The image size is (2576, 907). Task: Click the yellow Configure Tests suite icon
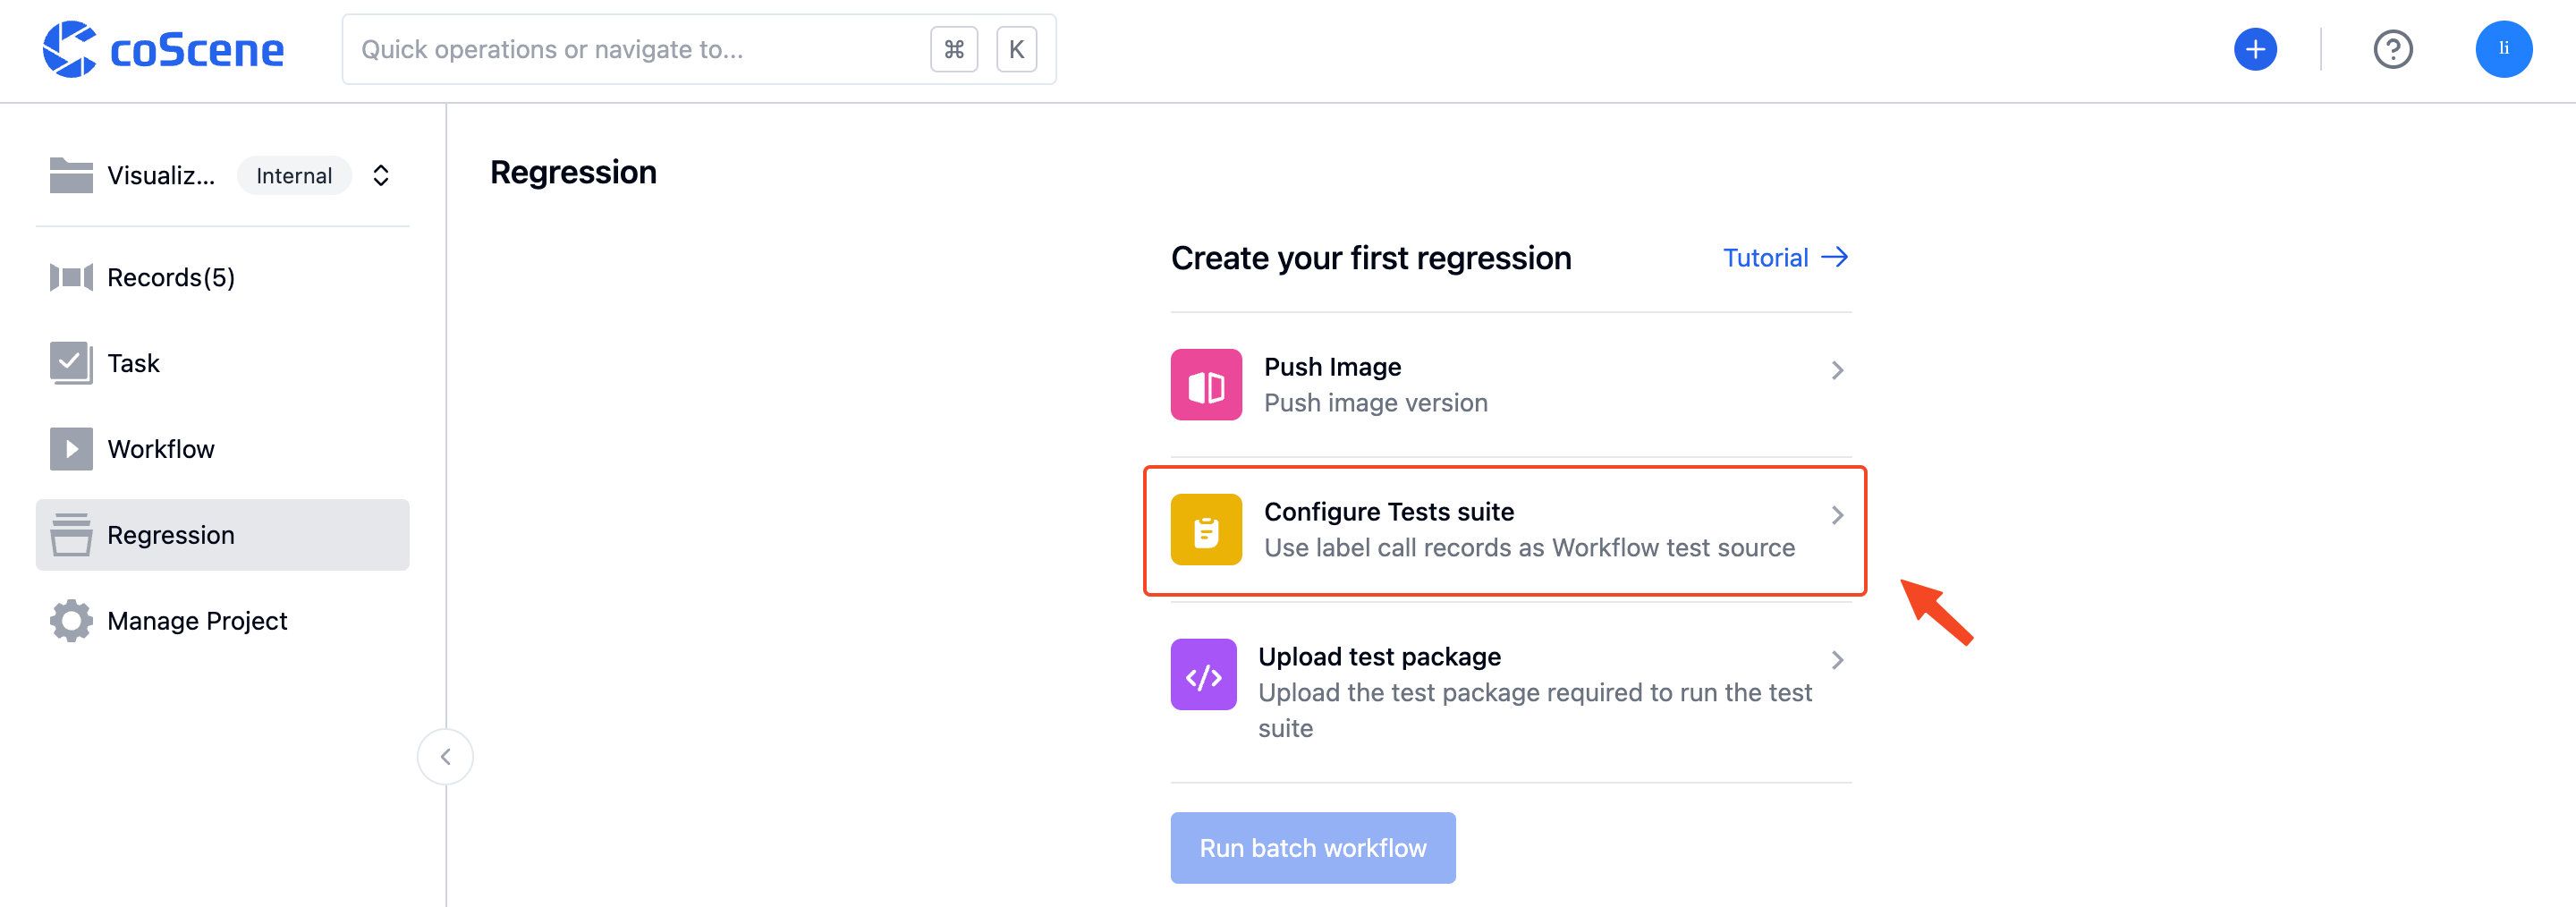click(1206, 530)
